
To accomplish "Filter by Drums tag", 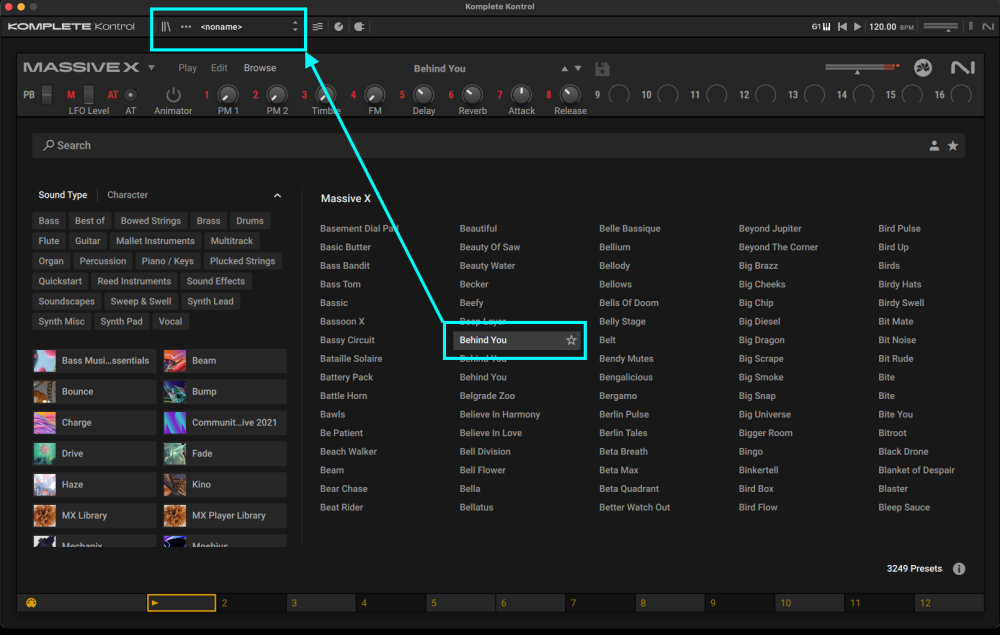I will (x=250, y=221).
